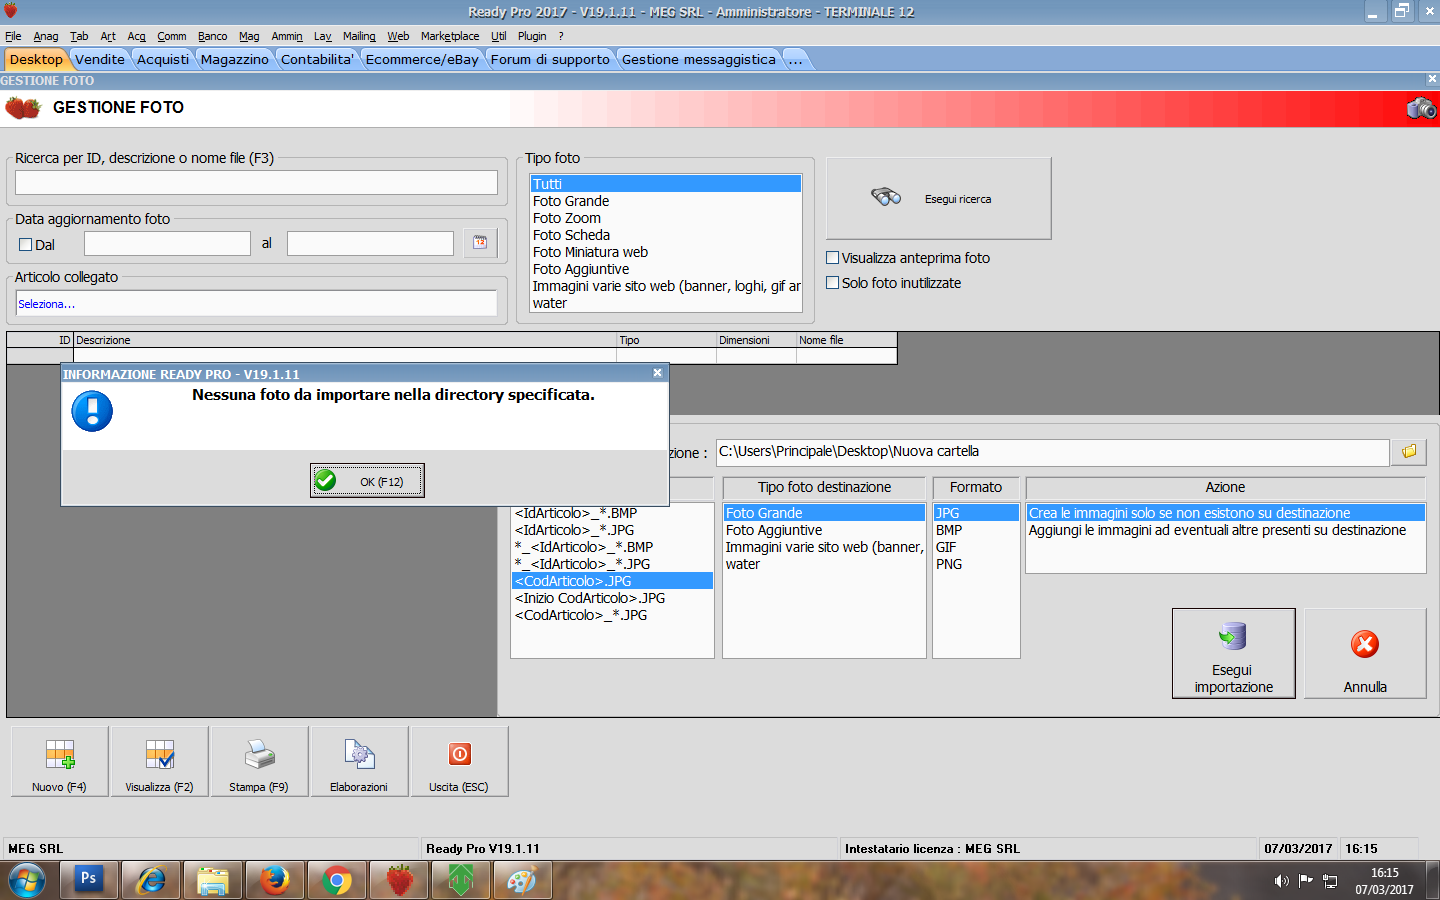
Task: Click the Annulla button
Action: tap(1365, 653)
